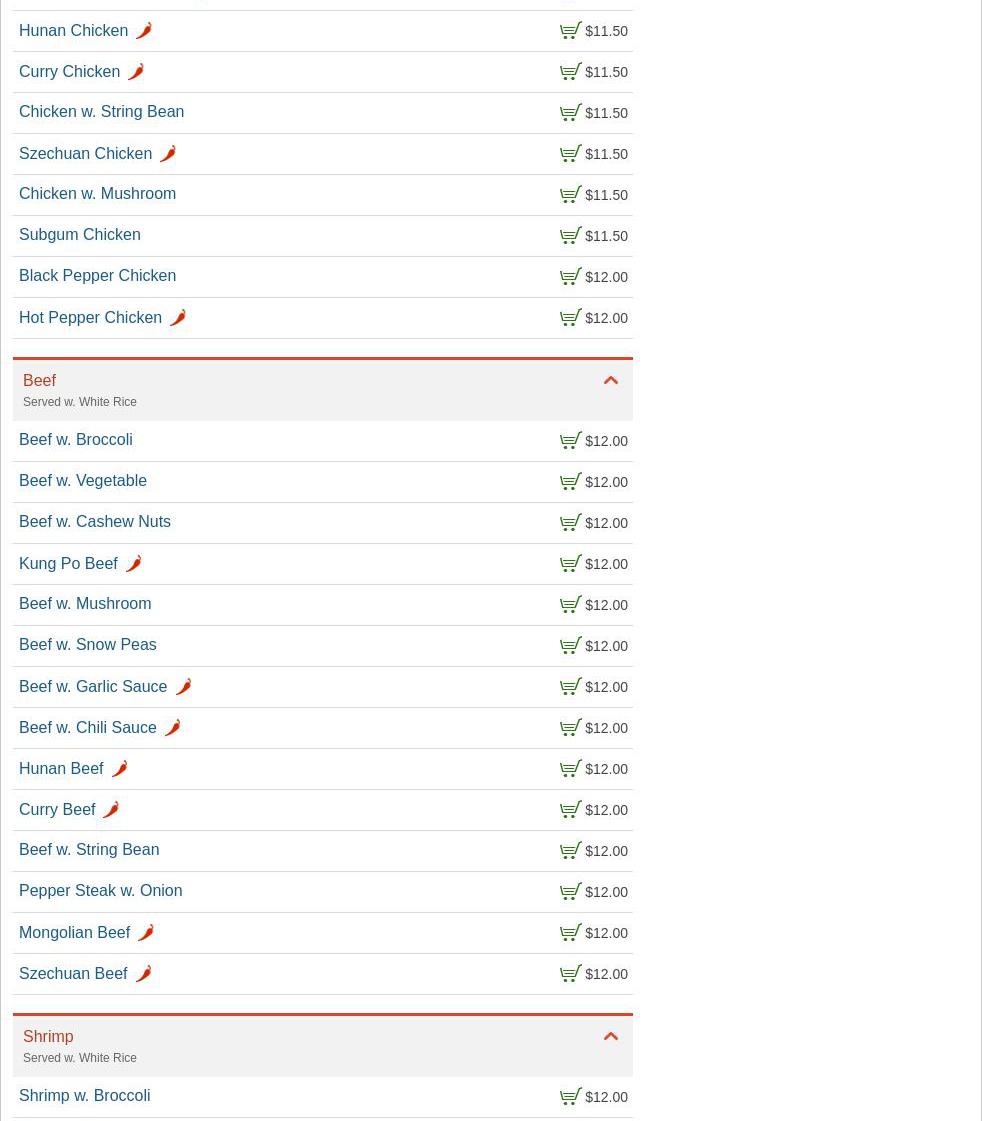
Task: Click the cart icon for Beef w. Broccoli
Action: coord(570,441)
